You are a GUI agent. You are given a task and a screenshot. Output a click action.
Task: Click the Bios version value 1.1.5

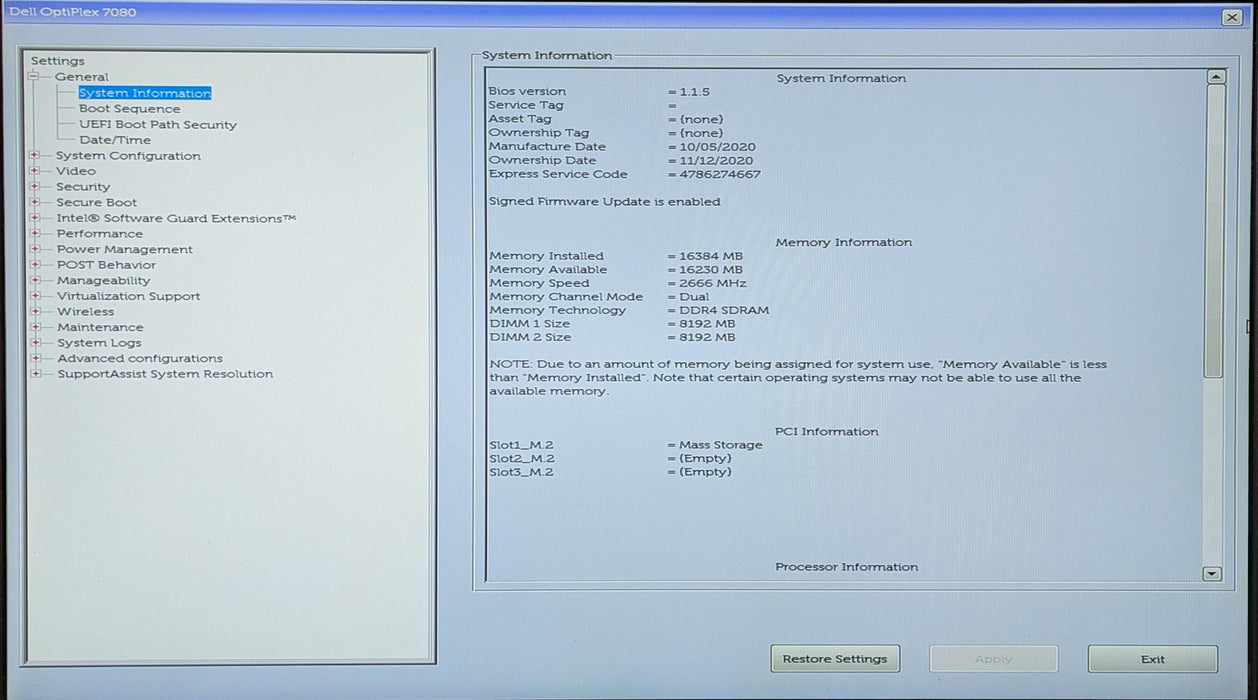[x=694, y=92]
